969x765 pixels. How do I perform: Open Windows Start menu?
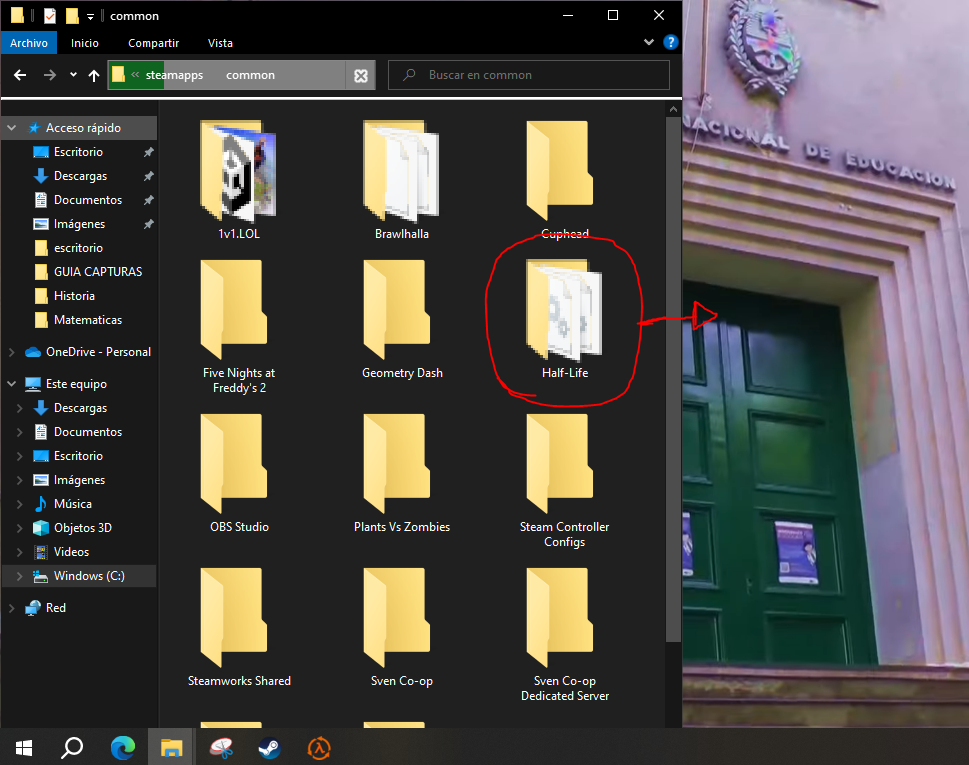[23, 748]
